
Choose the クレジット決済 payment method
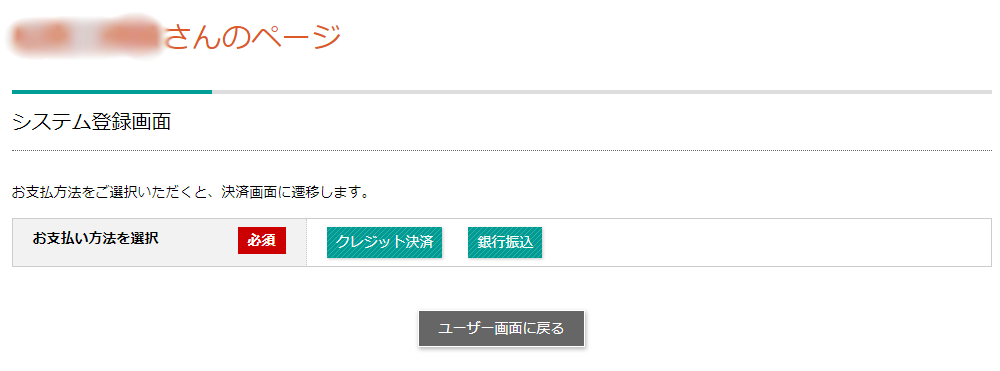384,242
